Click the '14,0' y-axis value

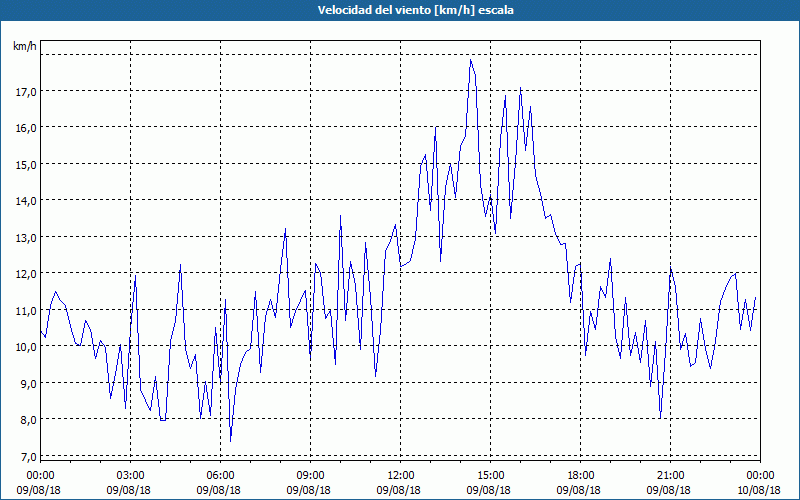point(26,201)
